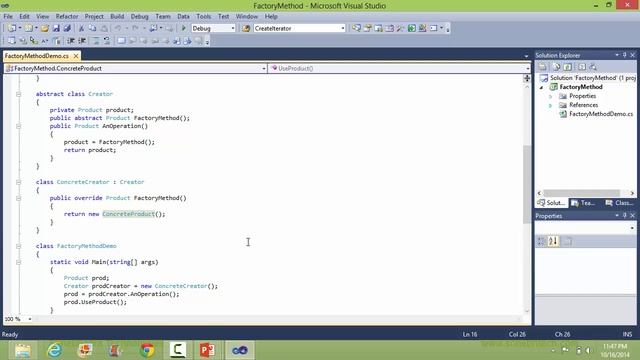Image resolution: width=640 pixels, height=360 pixels.
Task: Click the Save All icon
Action: tap(67, 28)
